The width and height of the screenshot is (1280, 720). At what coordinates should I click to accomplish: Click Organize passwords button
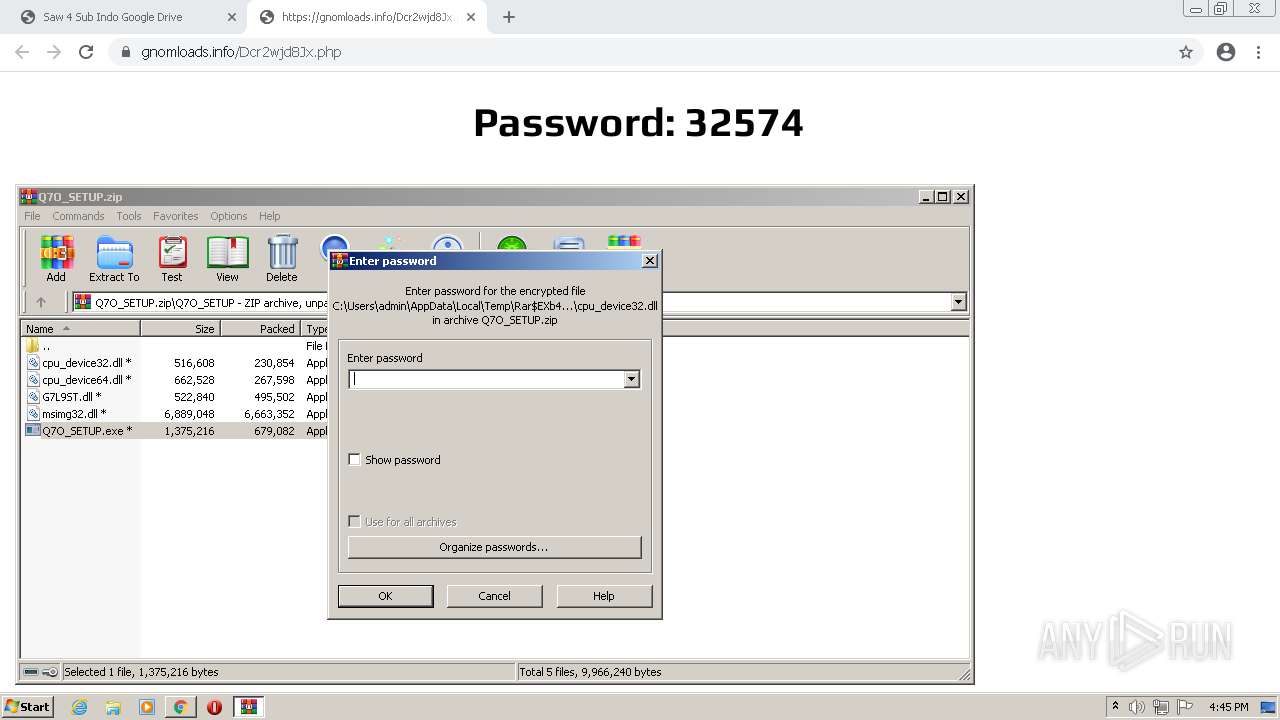494,547
